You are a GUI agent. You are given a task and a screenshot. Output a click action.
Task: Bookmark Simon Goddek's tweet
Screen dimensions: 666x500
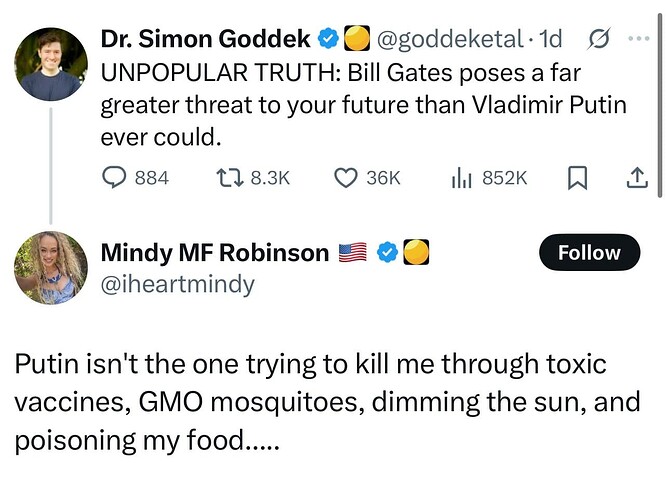click(x=577, y=178)
